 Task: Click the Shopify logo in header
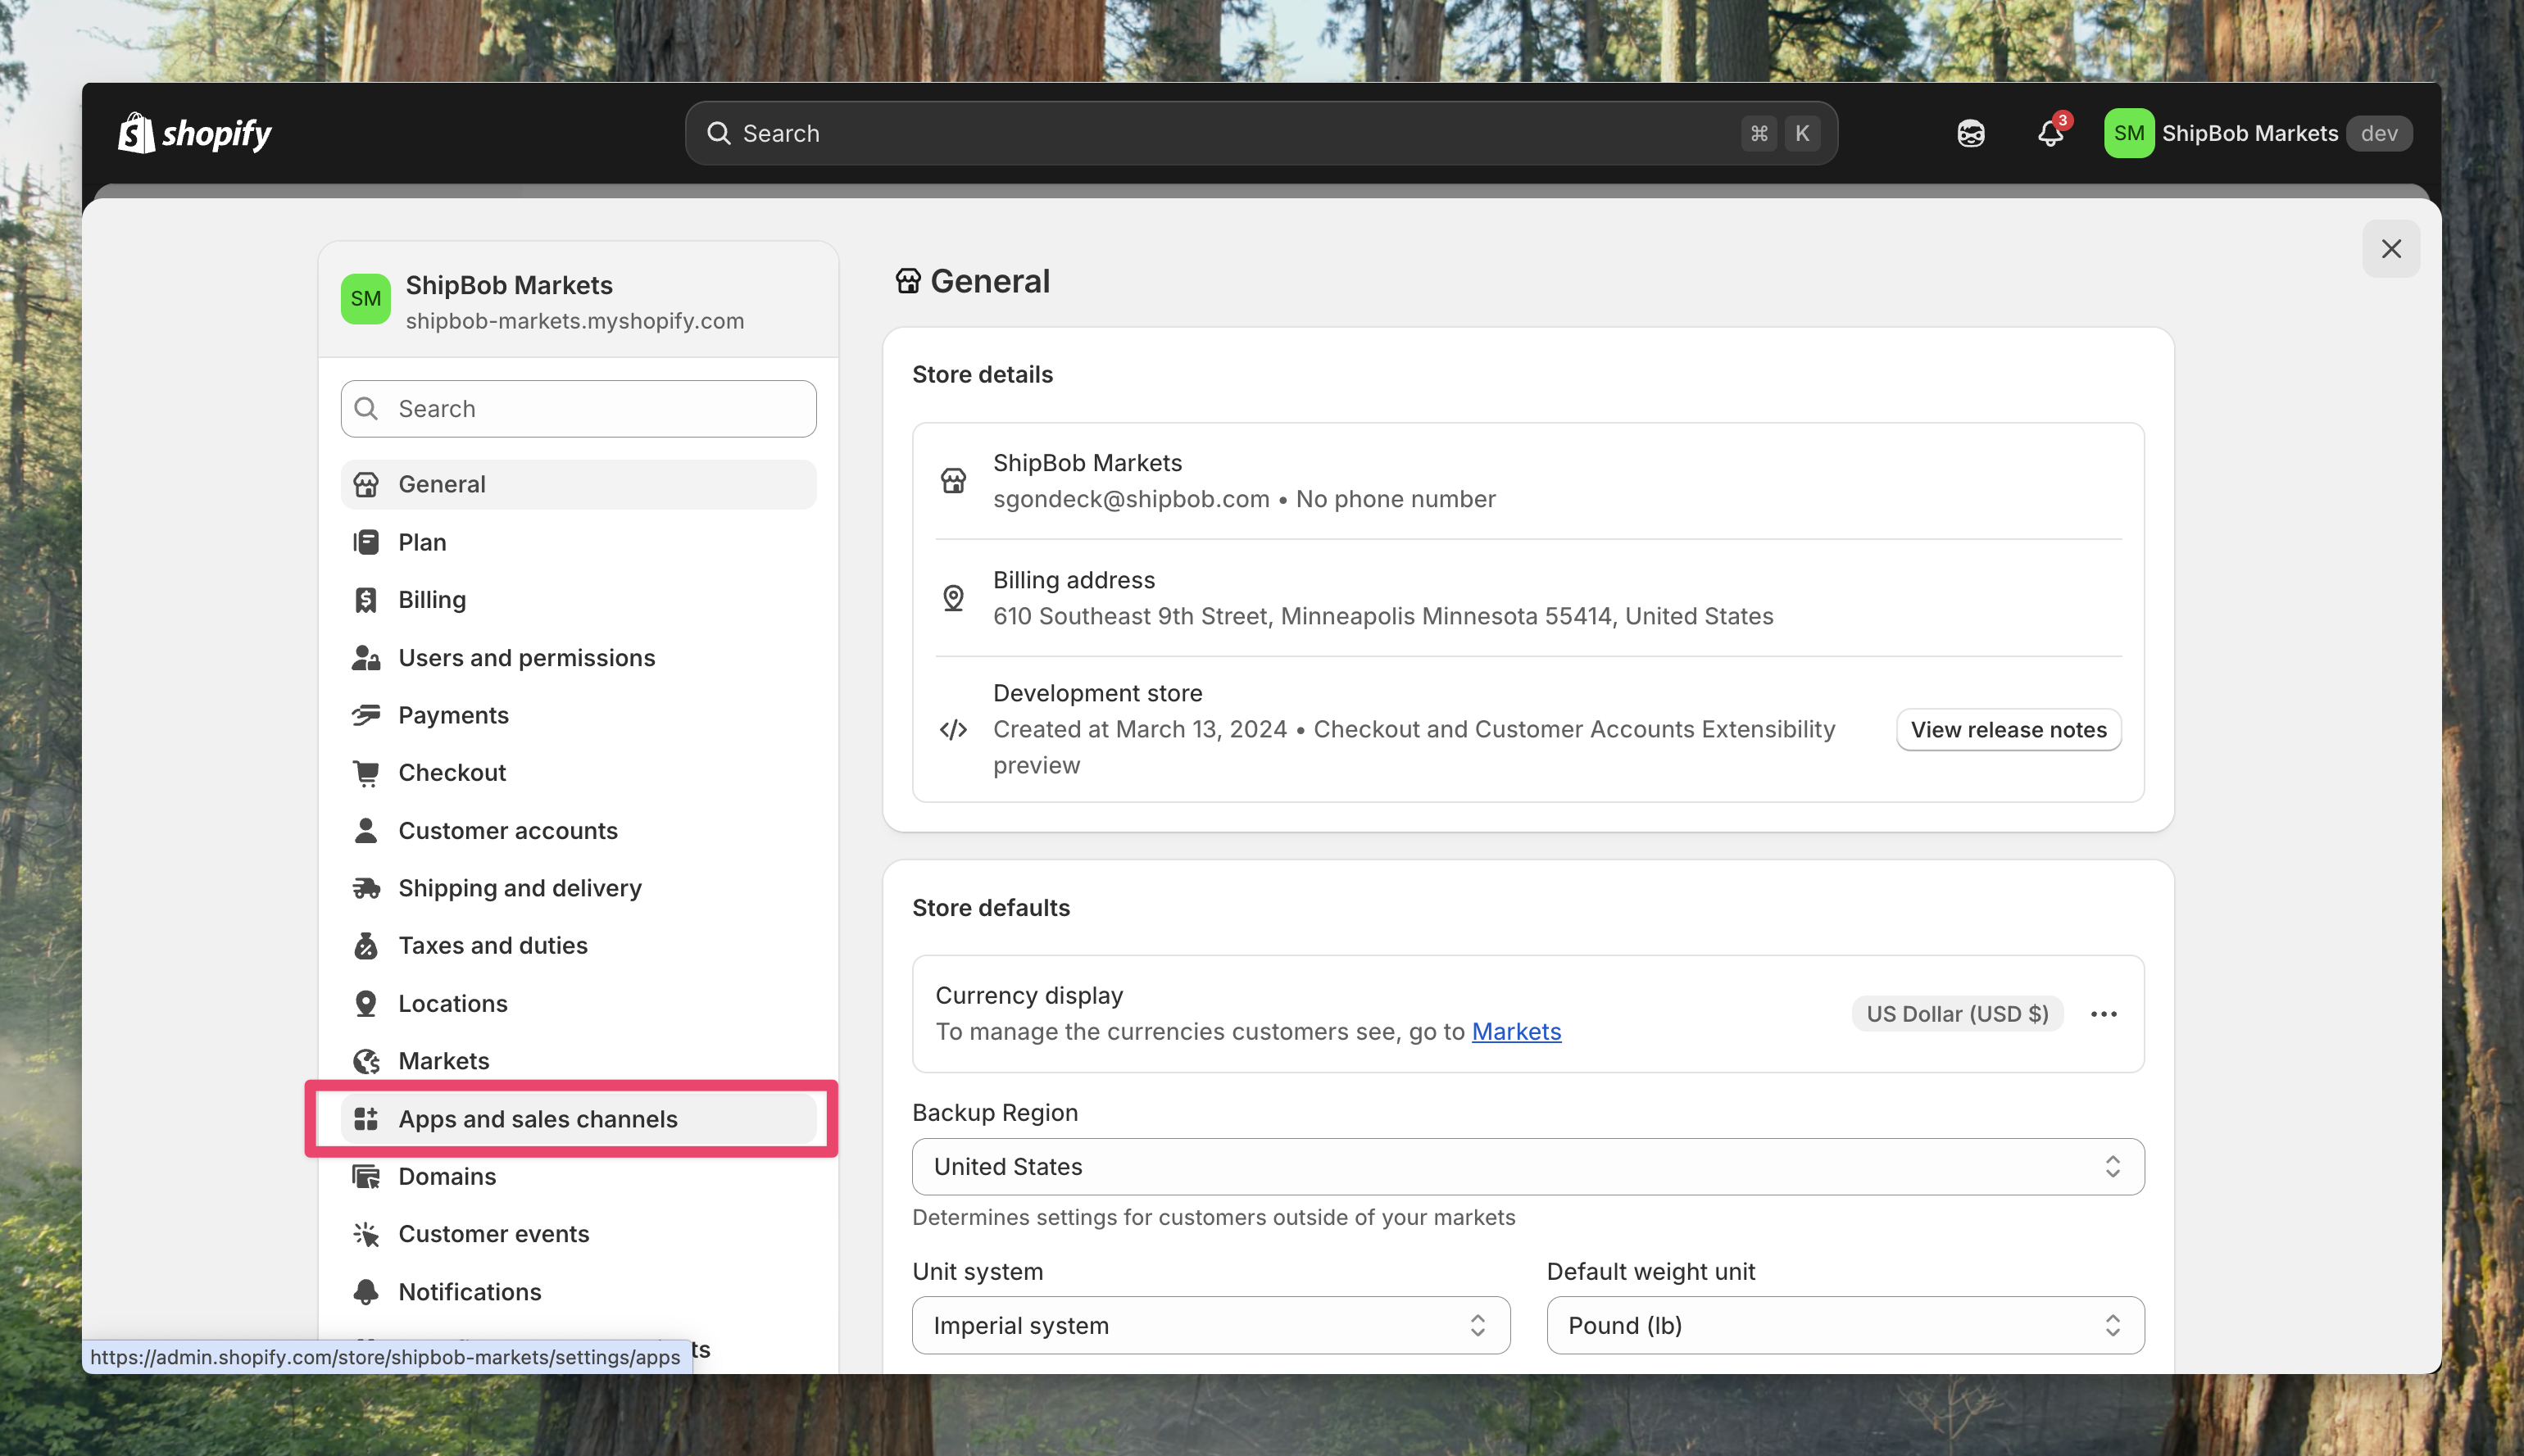pos(195,133)
